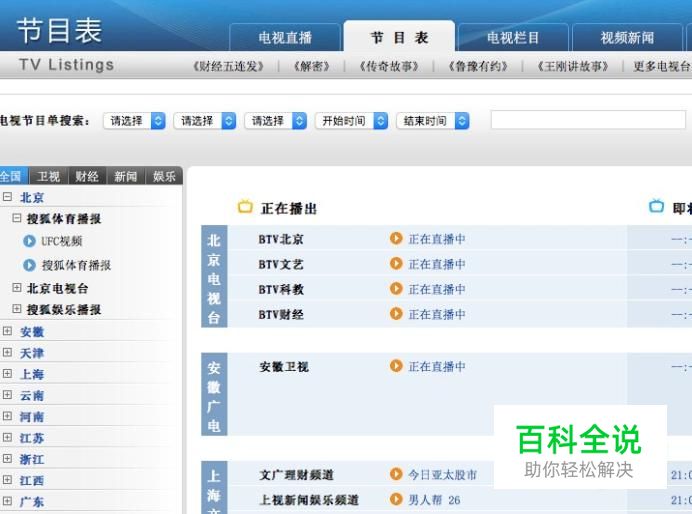
Task: Open BTV文艺 channel name
Action: pos(281,264)
